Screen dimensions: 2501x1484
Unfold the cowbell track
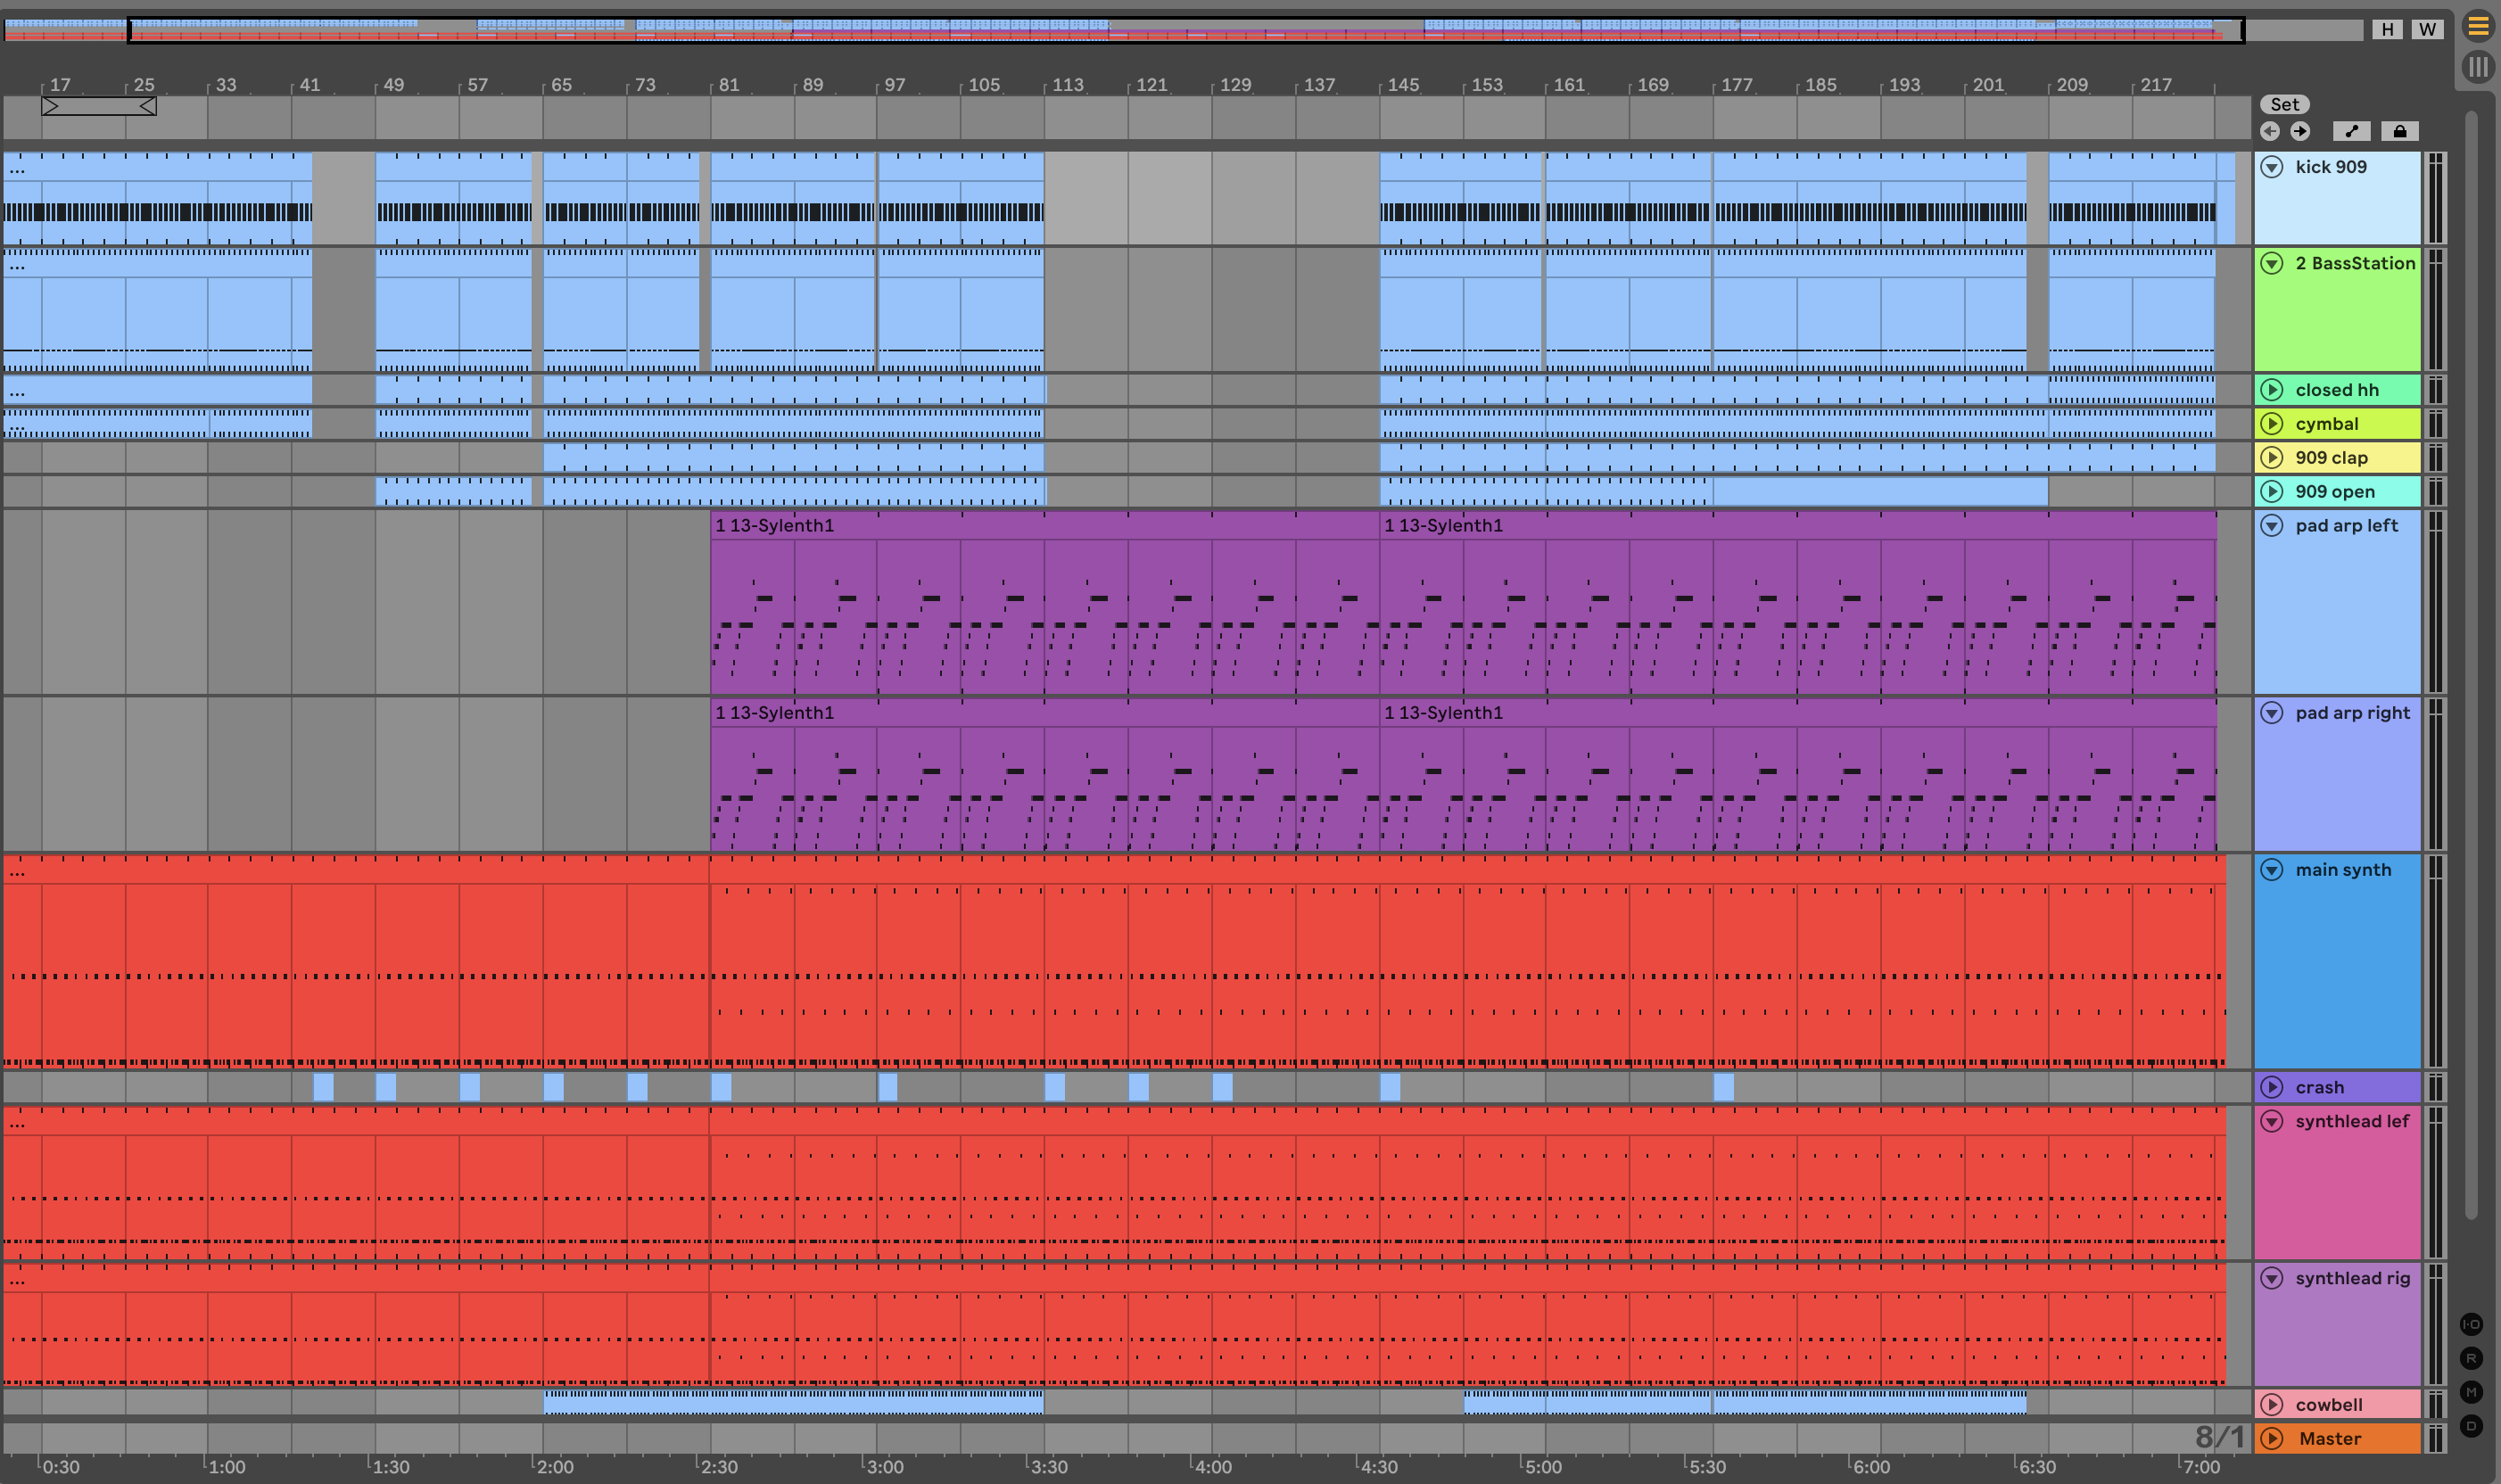tap(2272, 1405)
